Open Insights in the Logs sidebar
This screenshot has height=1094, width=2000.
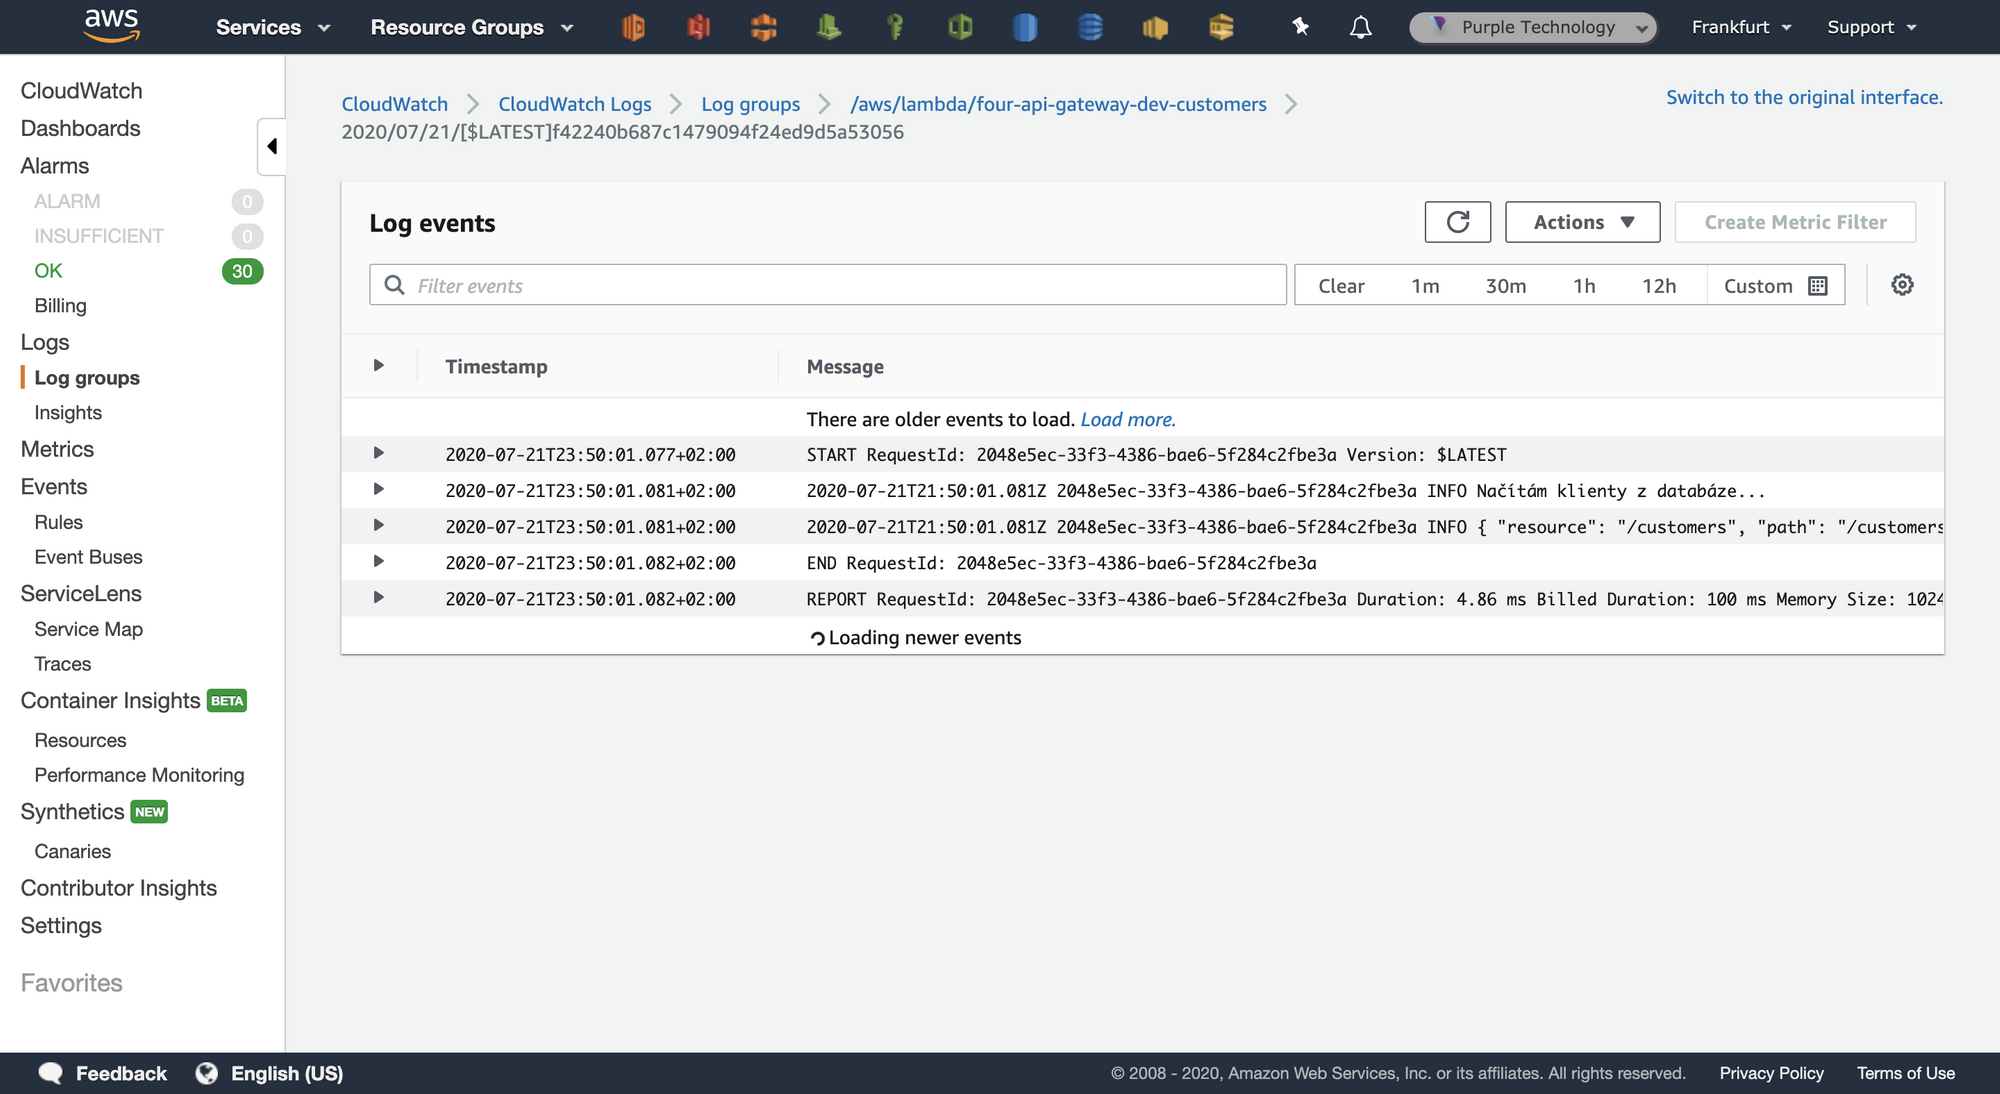click(68, 413)
